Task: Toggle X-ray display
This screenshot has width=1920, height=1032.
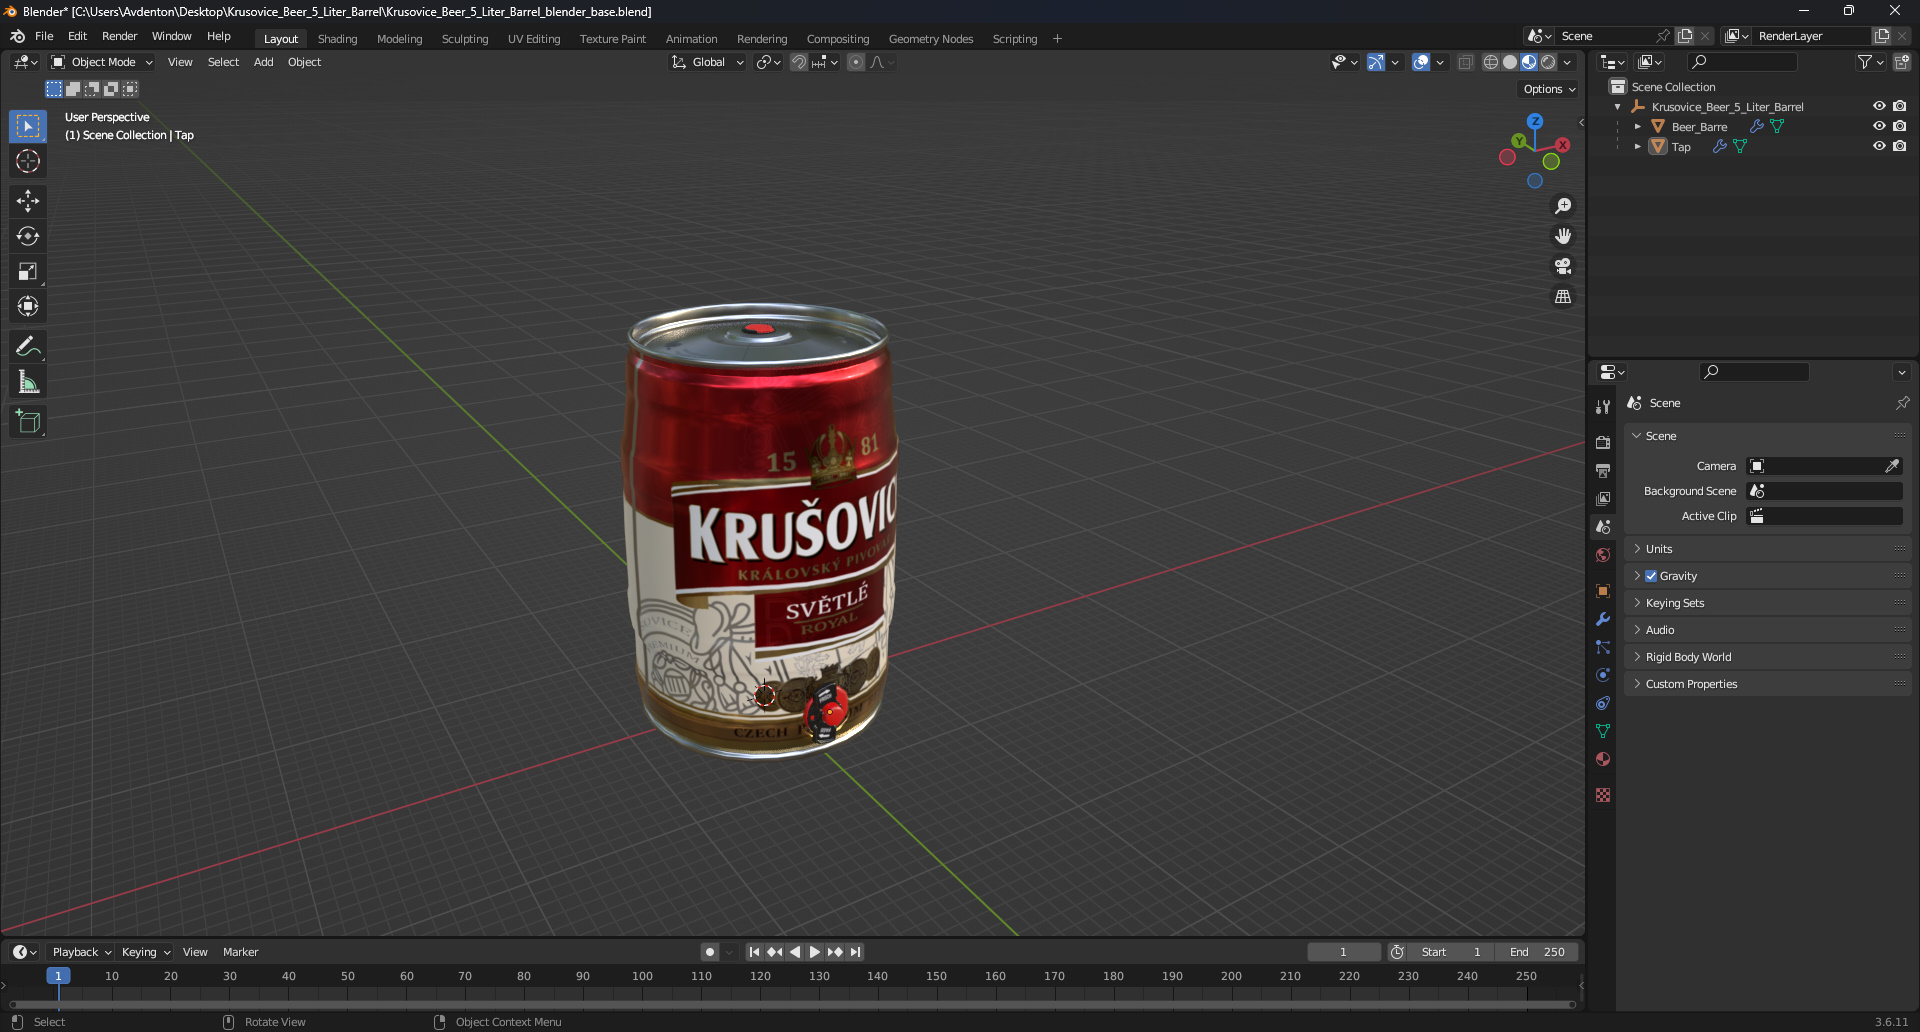Action: [x=1465, y=62]
